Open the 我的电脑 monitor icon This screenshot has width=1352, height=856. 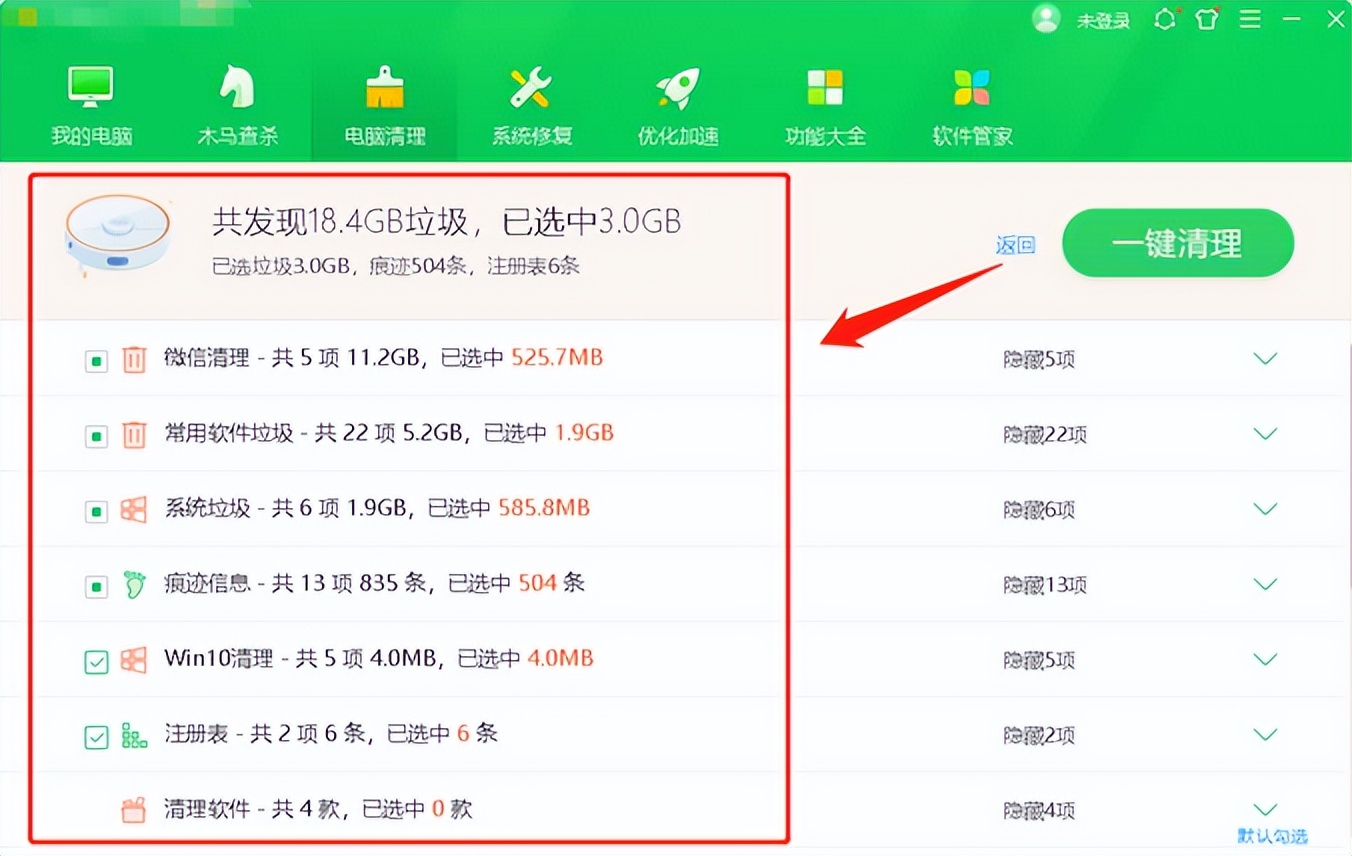click(91, 87)
